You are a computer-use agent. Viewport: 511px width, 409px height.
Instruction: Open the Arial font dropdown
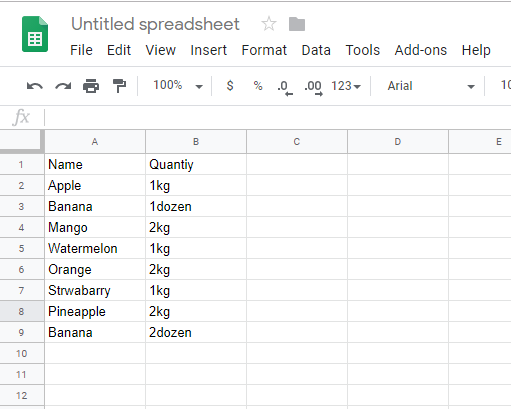[430, 86]
